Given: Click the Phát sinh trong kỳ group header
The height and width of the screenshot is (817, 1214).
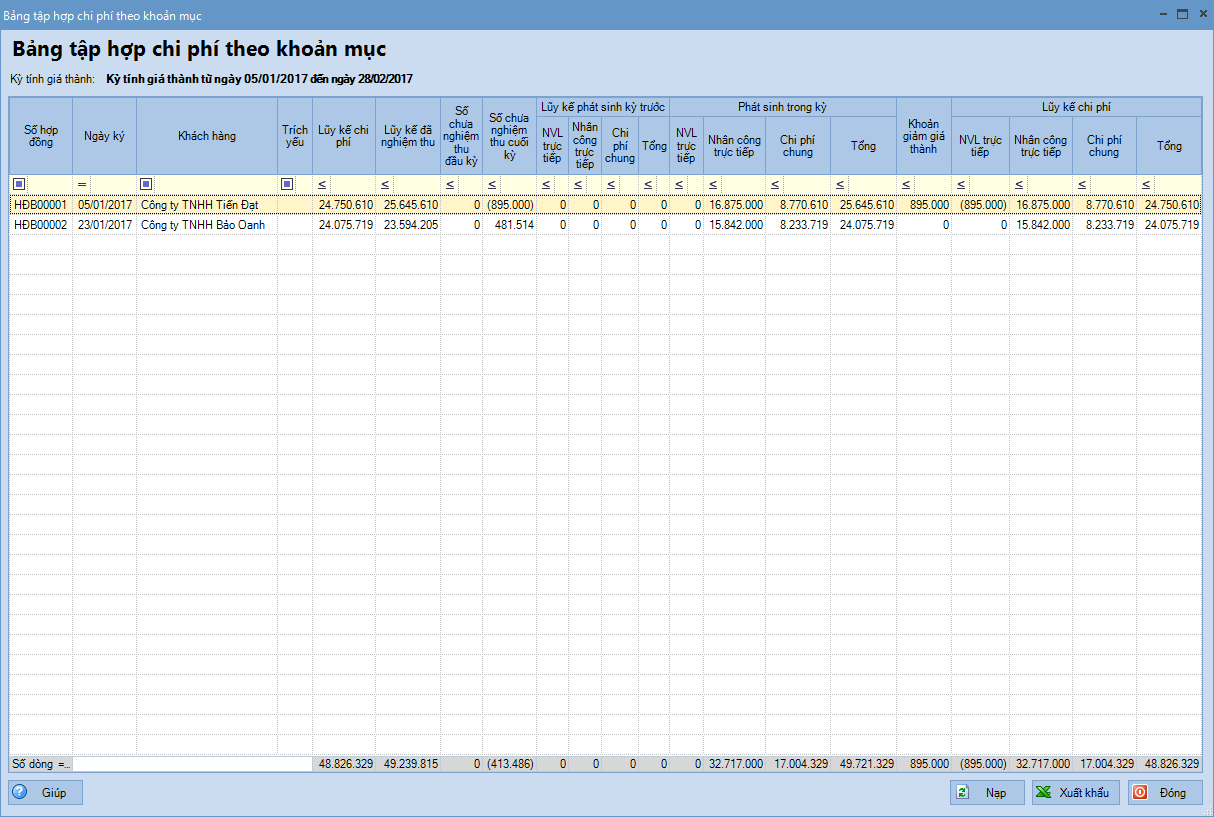Looking at the screenshot, I should click(x=782, y=106).
